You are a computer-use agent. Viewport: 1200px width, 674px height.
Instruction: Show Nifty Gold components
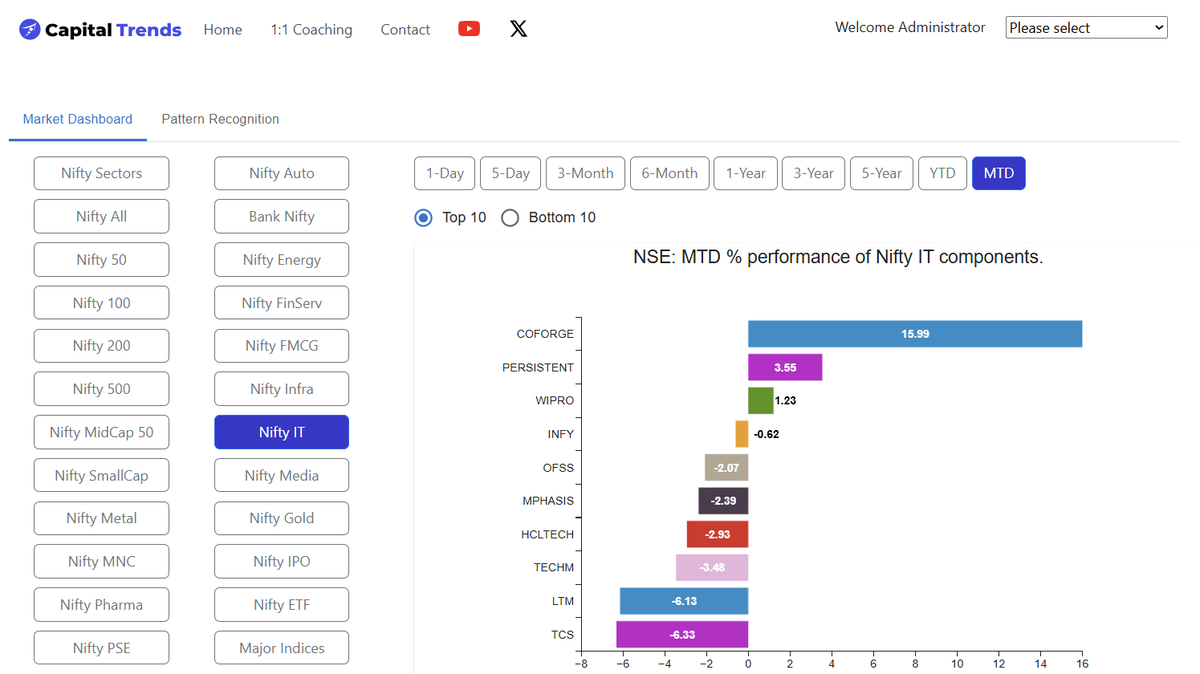(282, 518)
